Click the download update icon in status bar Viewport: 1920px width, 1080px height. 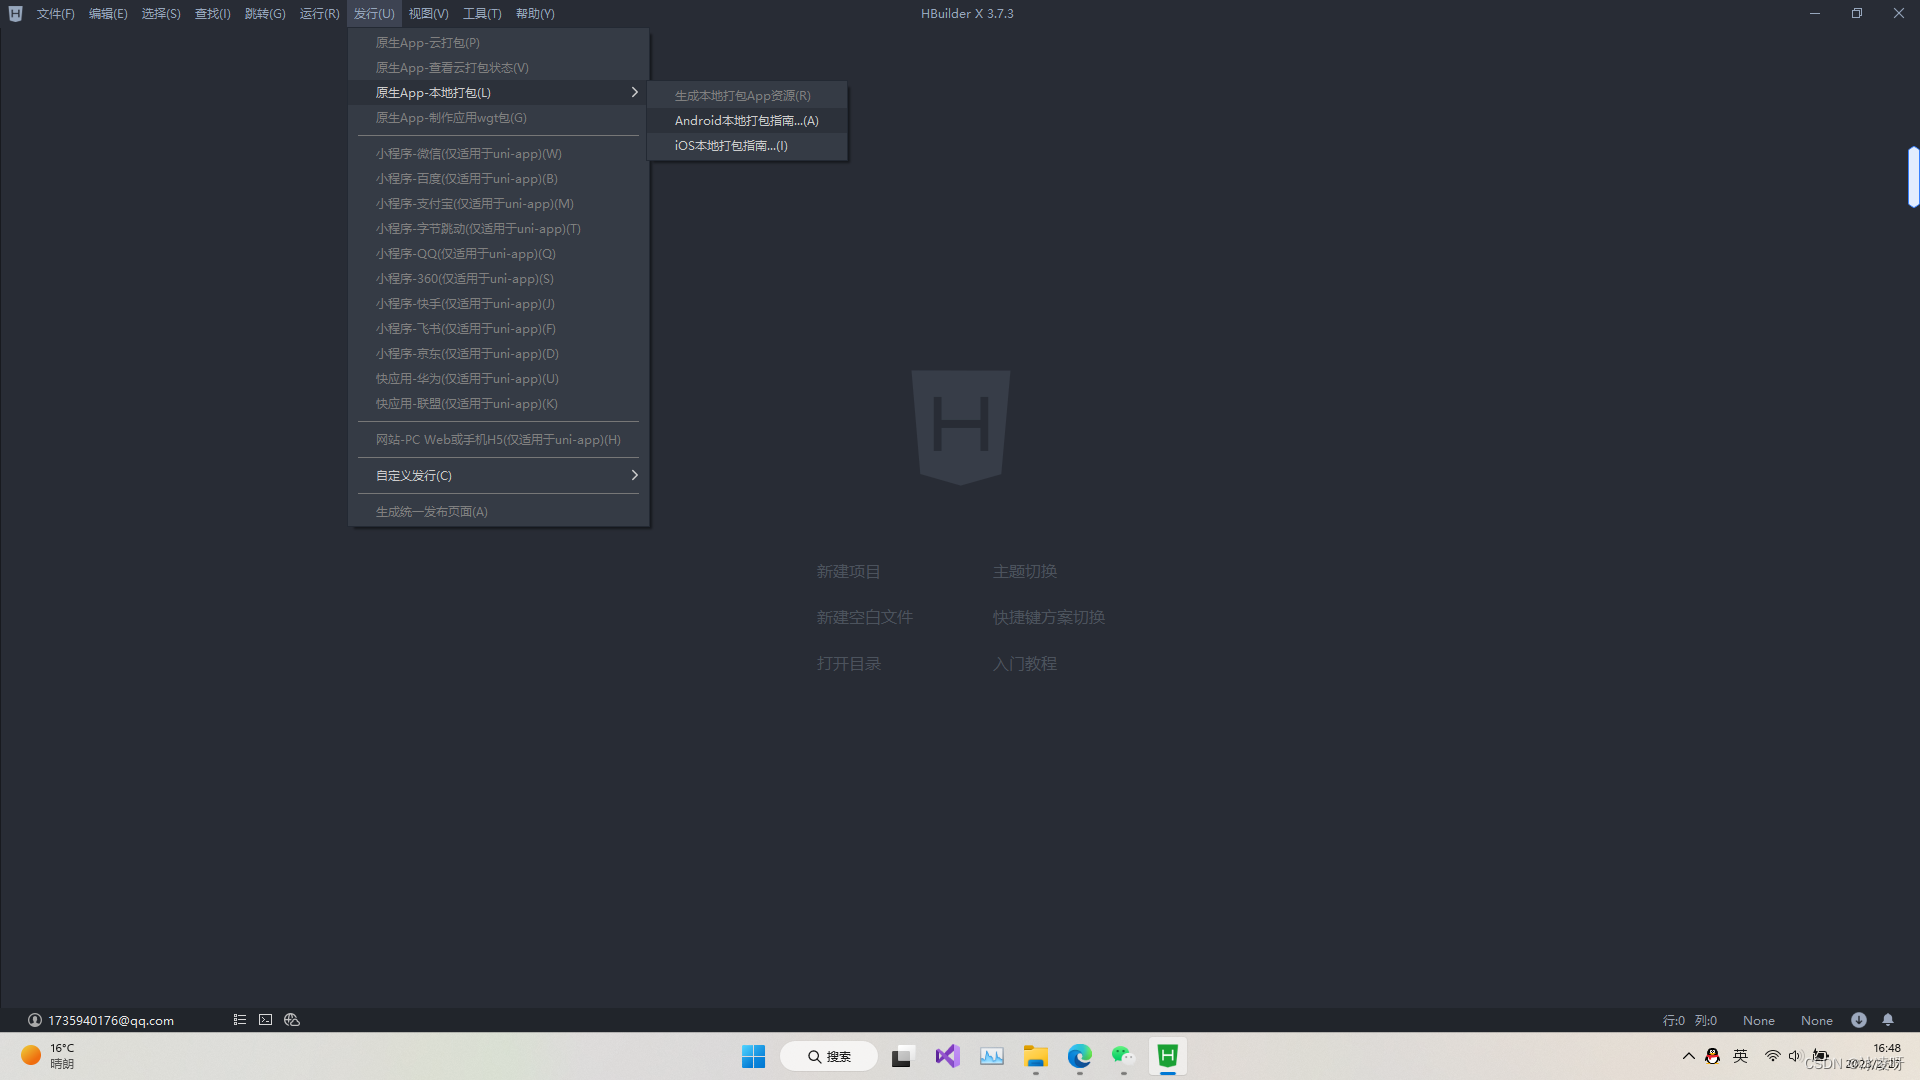coord(1859,1020)
